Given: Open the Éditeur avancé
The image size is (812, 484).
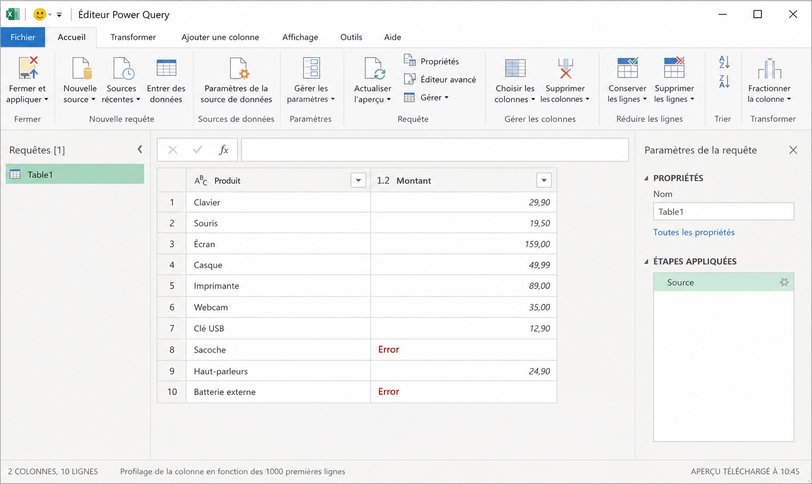Looking at the screenshot, I should pos(440,79).
